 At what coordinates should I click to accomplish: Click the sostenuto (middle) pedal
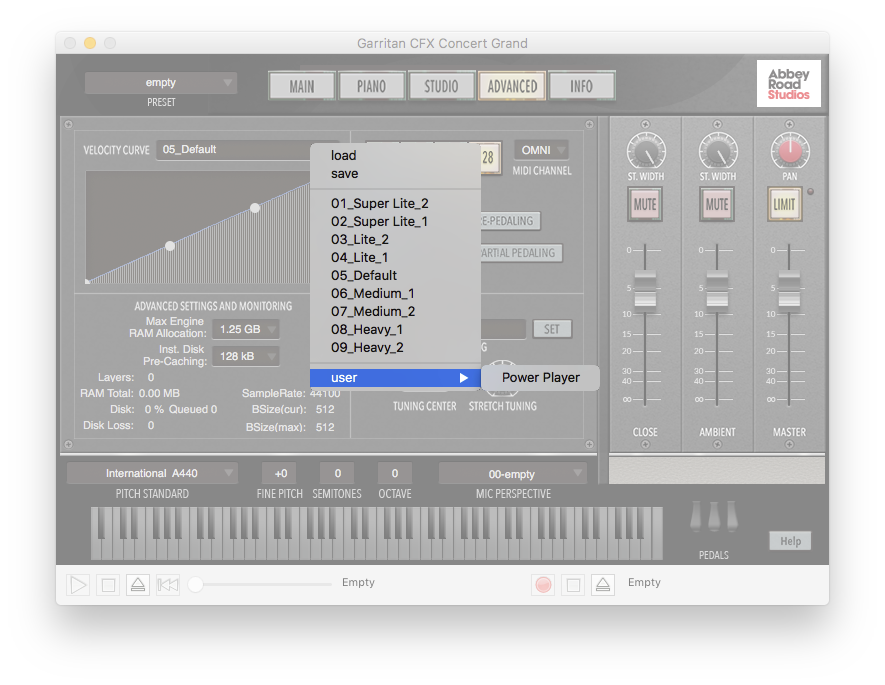tap(714, 516)
